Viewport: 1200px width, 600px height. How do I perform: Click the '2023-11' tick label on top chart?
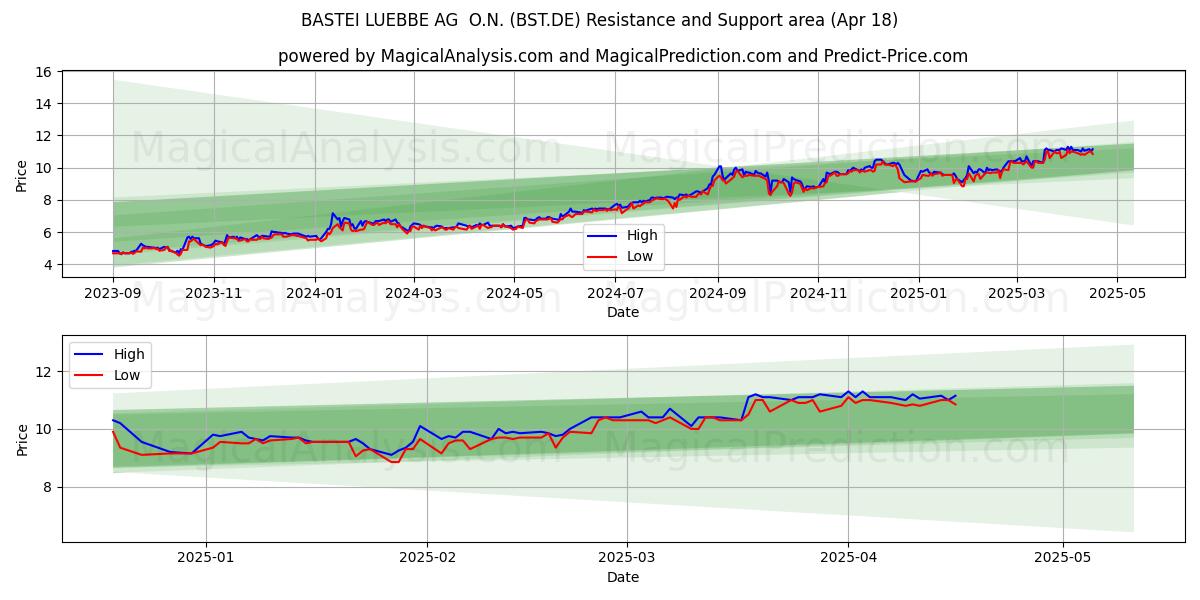click(x=214, y=294)
